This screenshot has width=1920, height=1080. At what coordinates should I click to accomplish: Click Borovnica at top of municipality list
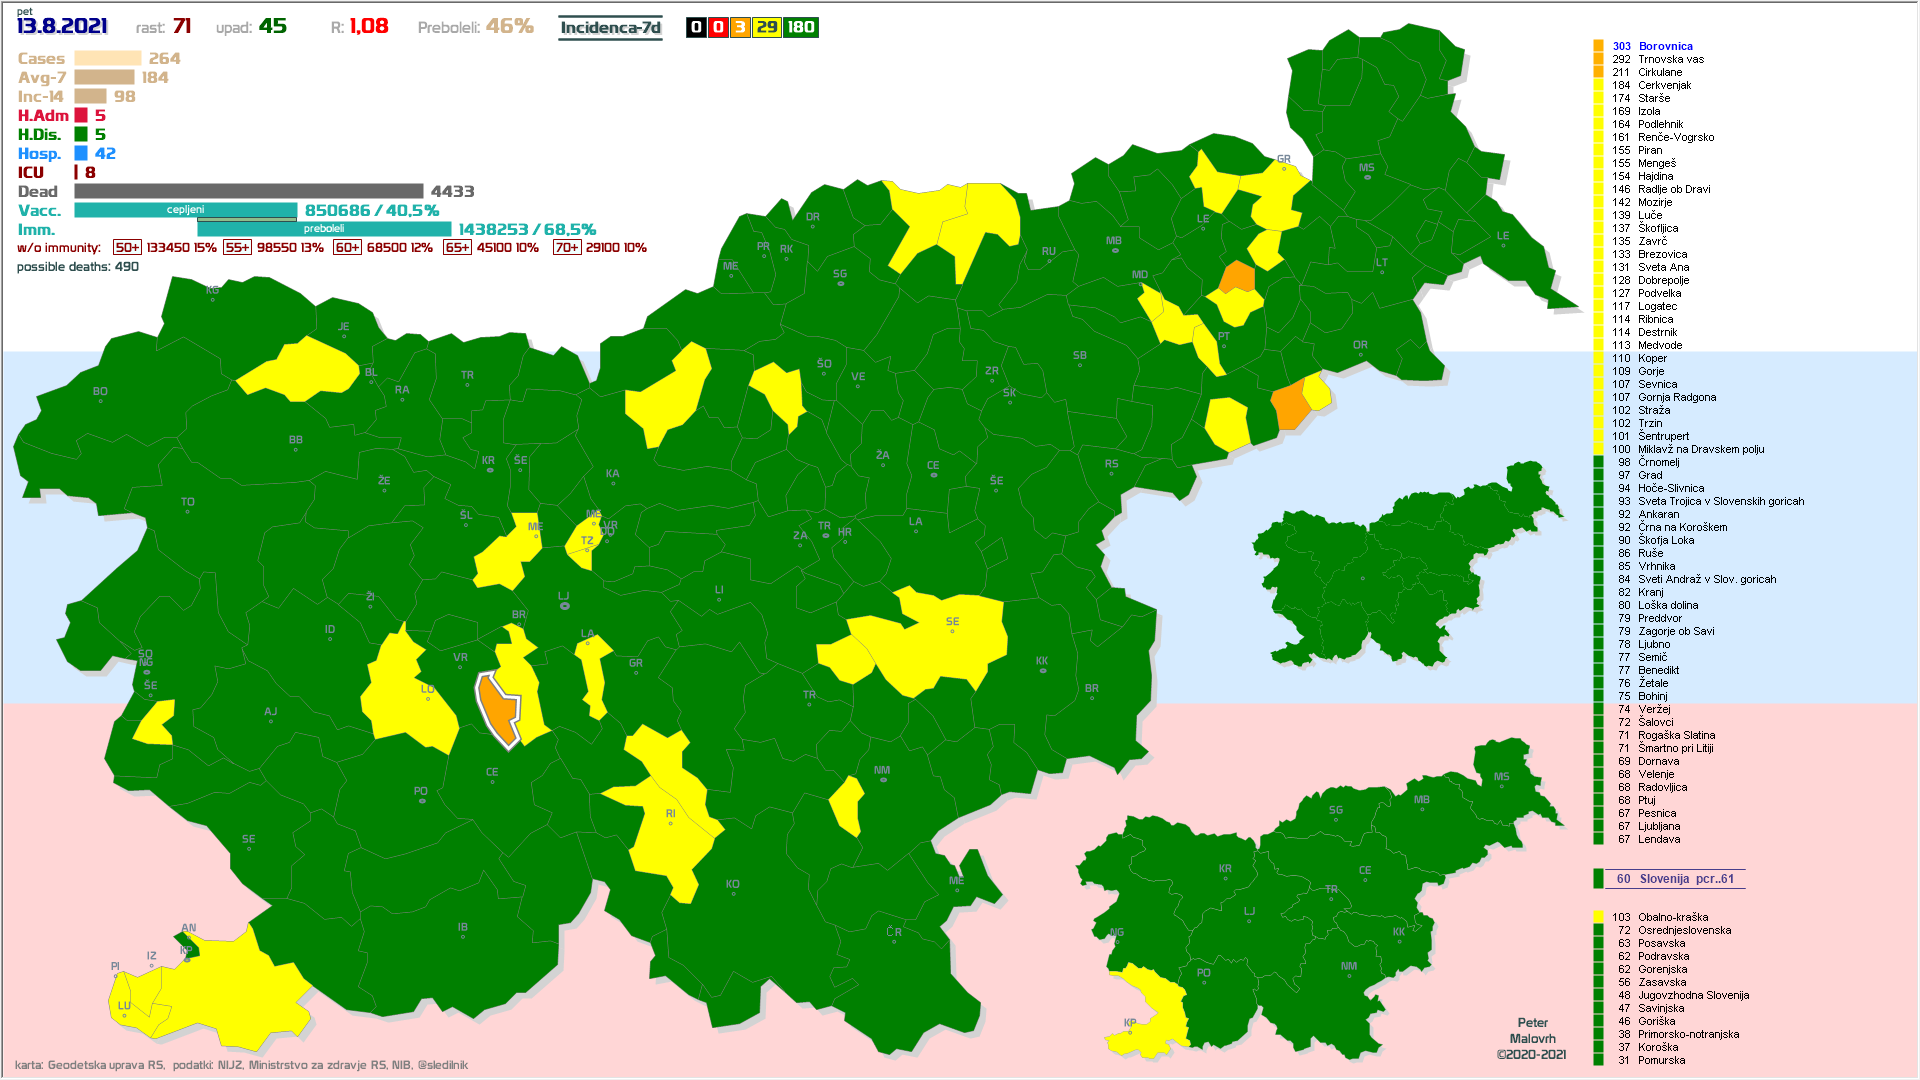click(1665, 46)
